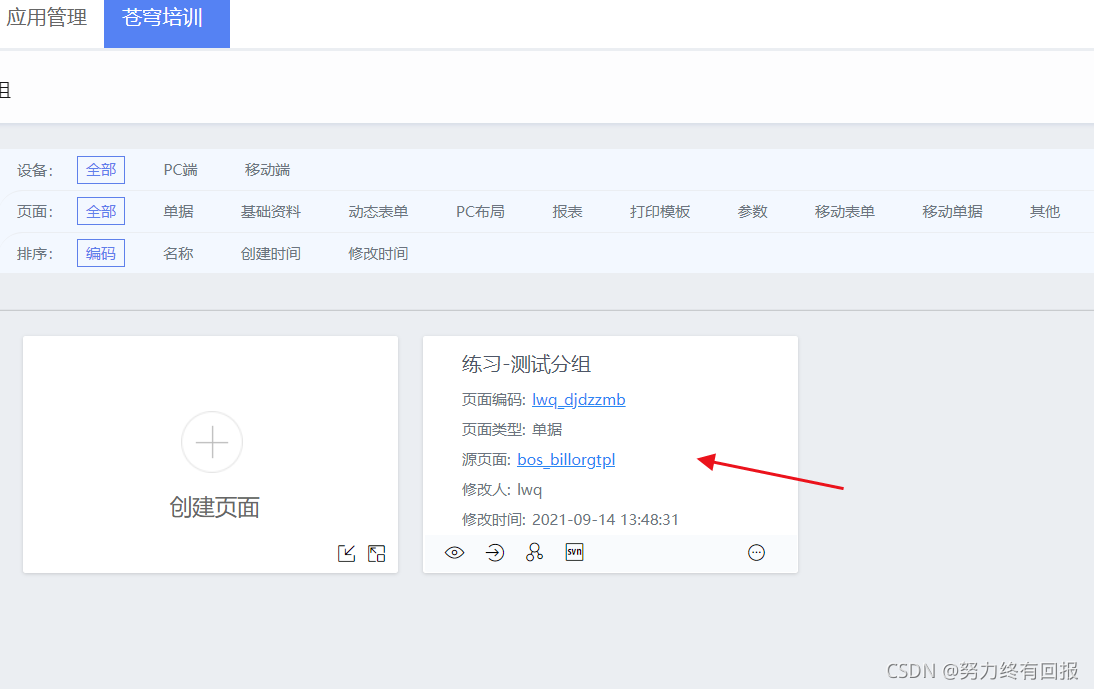Select 全部 in the 页面 filter
The image size is (1094, 689).
[101, 212]
